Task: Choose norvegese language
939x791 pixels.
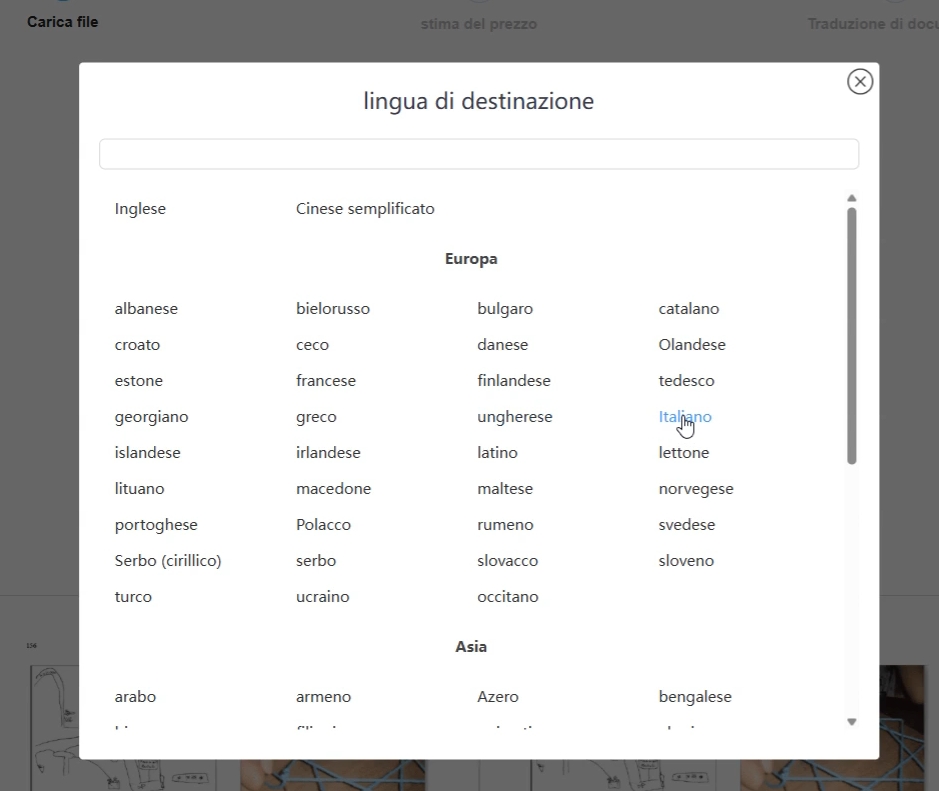Action: (x=696, y=489)
